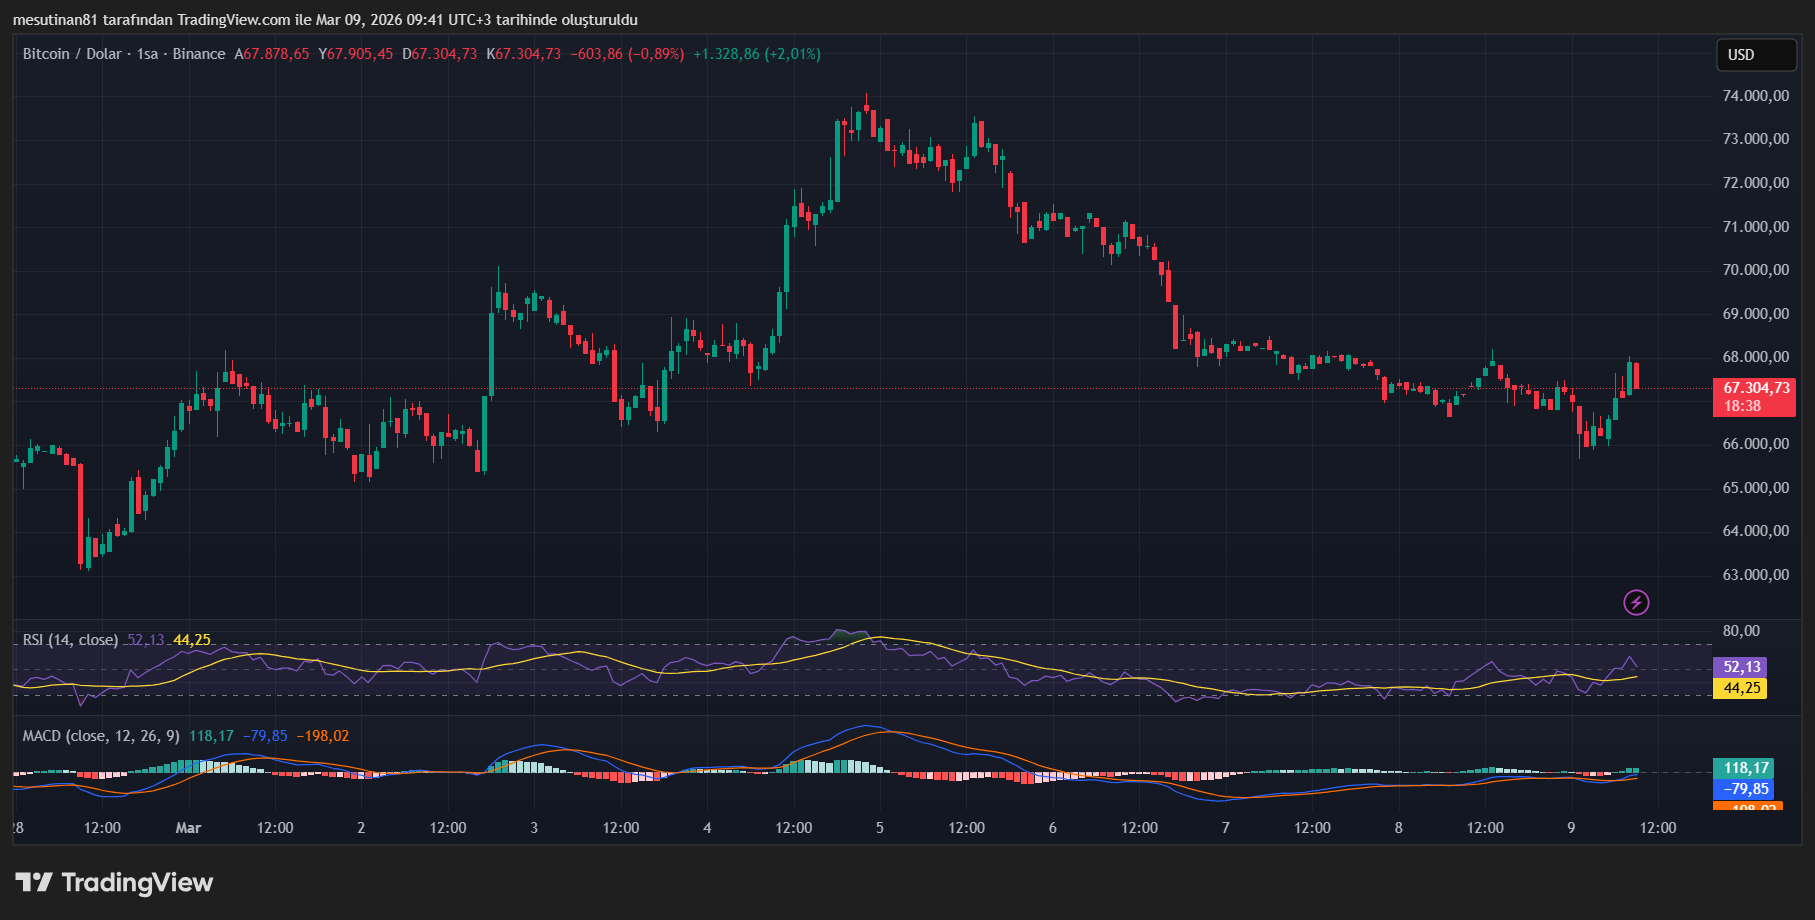Click the high value Y67.905,45
This screenshot has width=1815, height=920.
[x=356, y=54]
